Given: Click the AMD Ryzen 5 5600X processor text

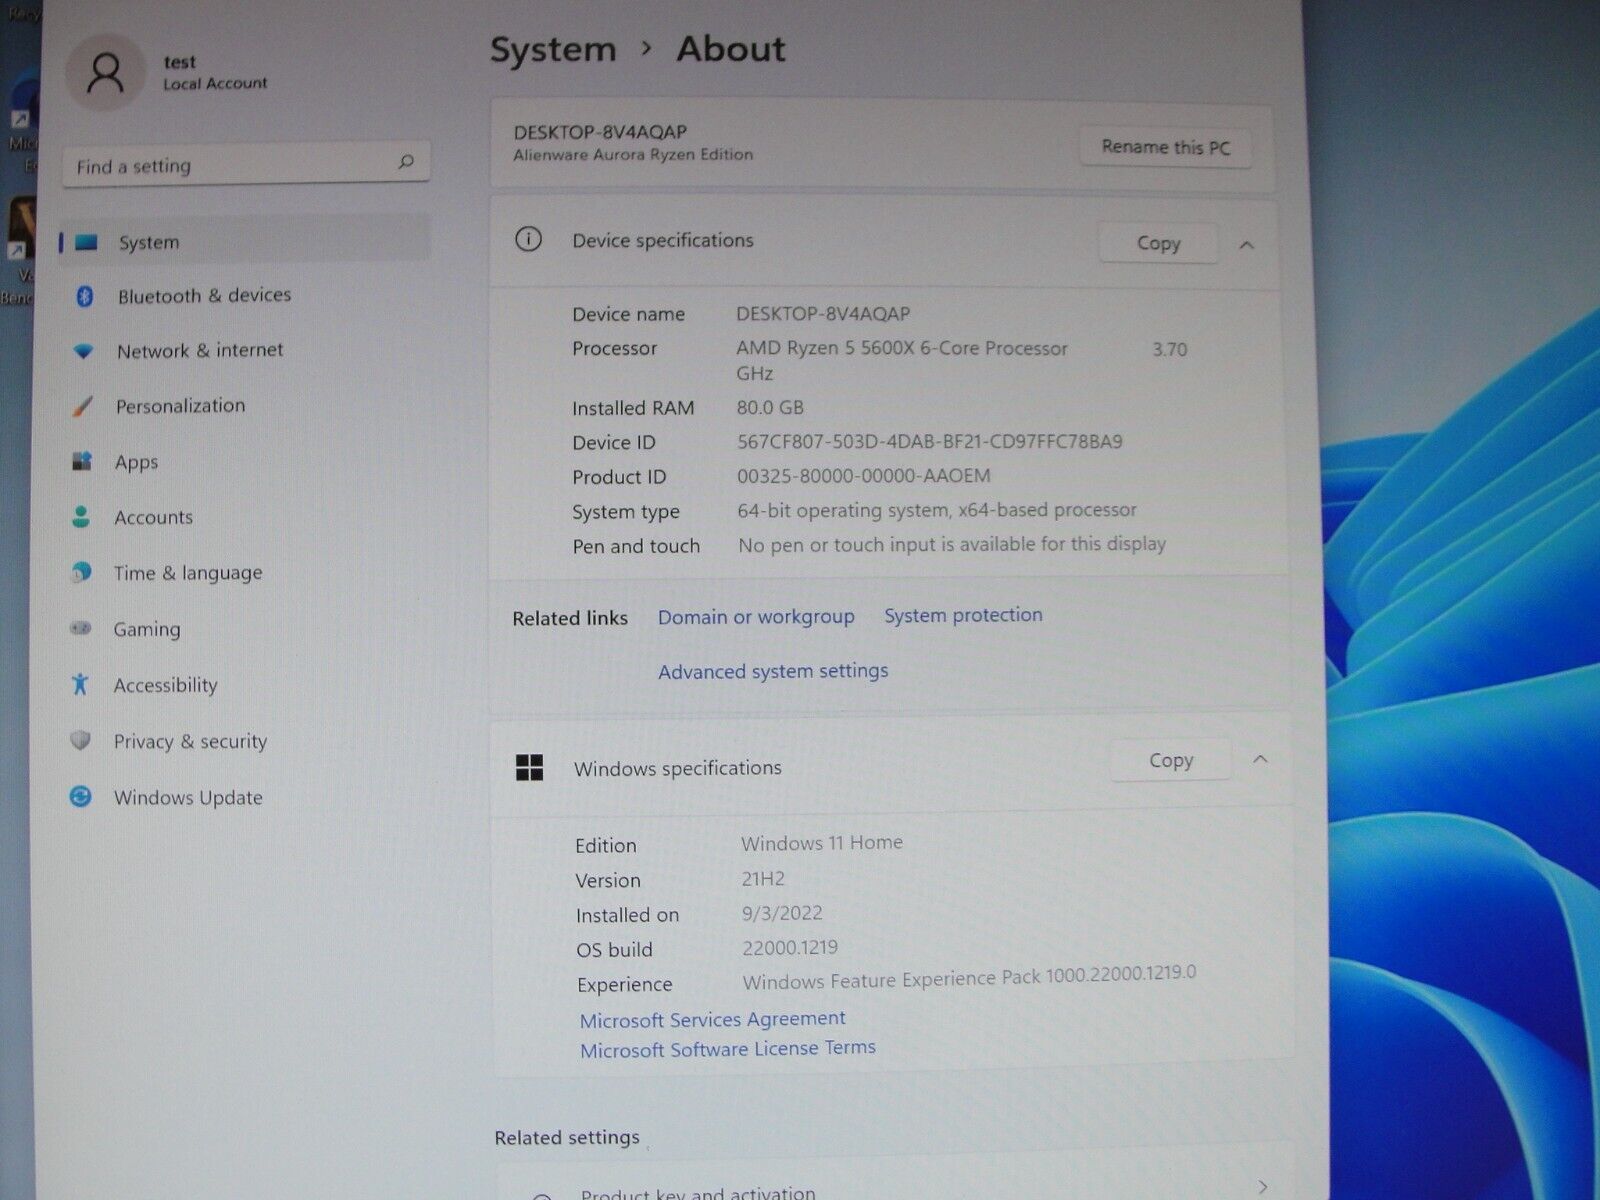Looking at the screenshot, I should pyautogui.click(x=902, y=348).
